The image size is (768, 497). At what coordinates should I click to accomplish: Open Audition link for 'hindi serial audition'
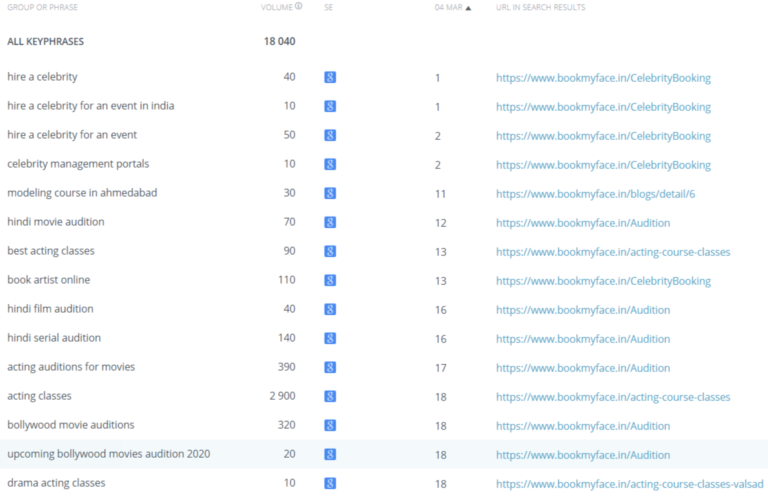coord(583,339)
